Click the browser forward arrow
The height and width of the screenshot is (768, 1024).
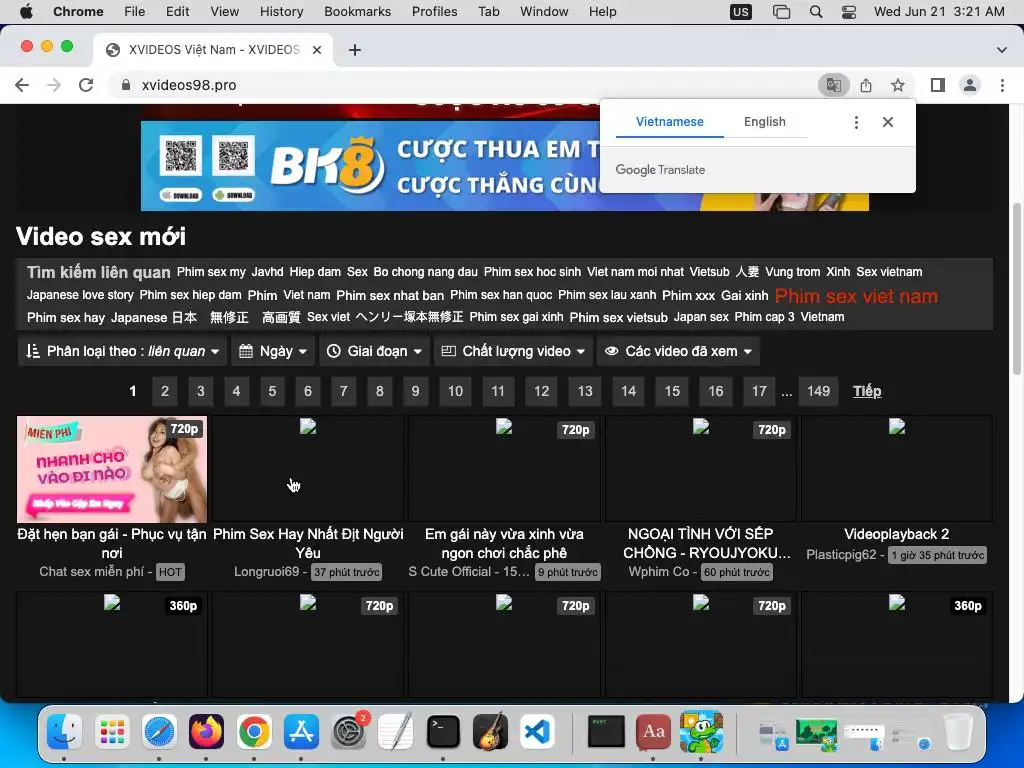click(x=54, y=85)
